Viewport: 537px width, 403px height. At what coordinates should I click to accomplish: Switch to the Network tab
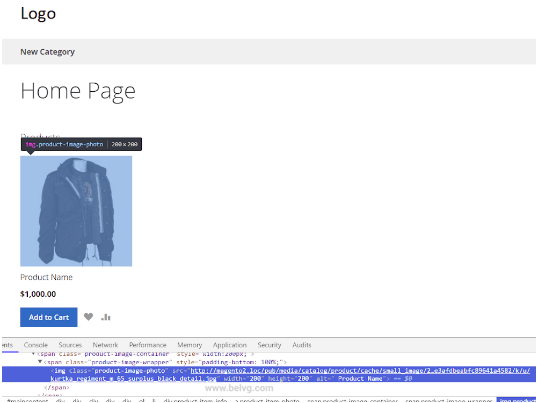pos(105,345)
